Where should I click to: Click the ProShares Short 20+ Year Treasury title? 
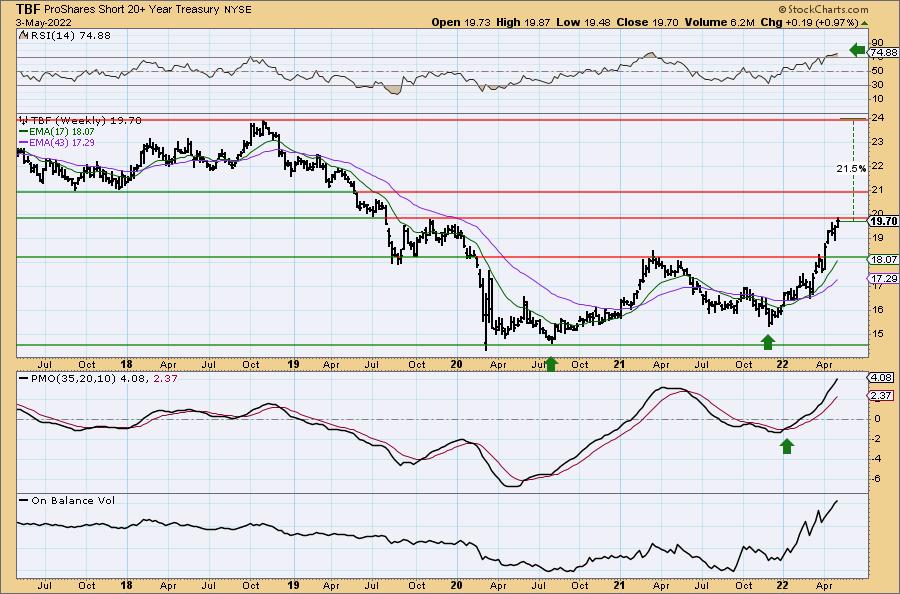tap(131, 9)
